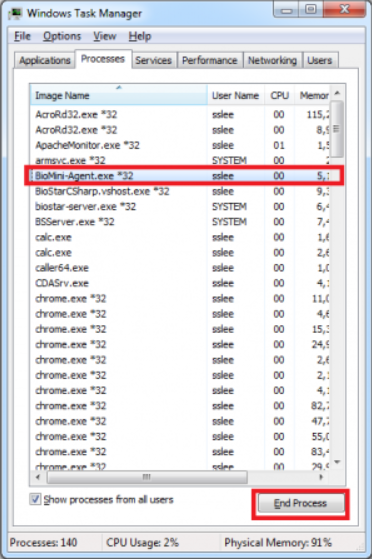372x559 pixels.
Task: Close the Windows Task Manager window
Action: point(344,10)
